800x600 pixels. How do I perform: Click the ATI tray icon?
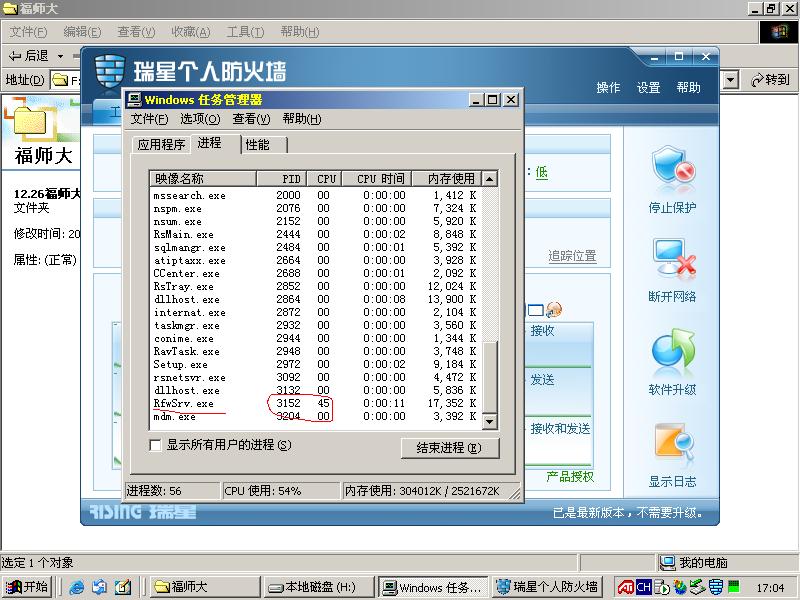tap(625, 587)
